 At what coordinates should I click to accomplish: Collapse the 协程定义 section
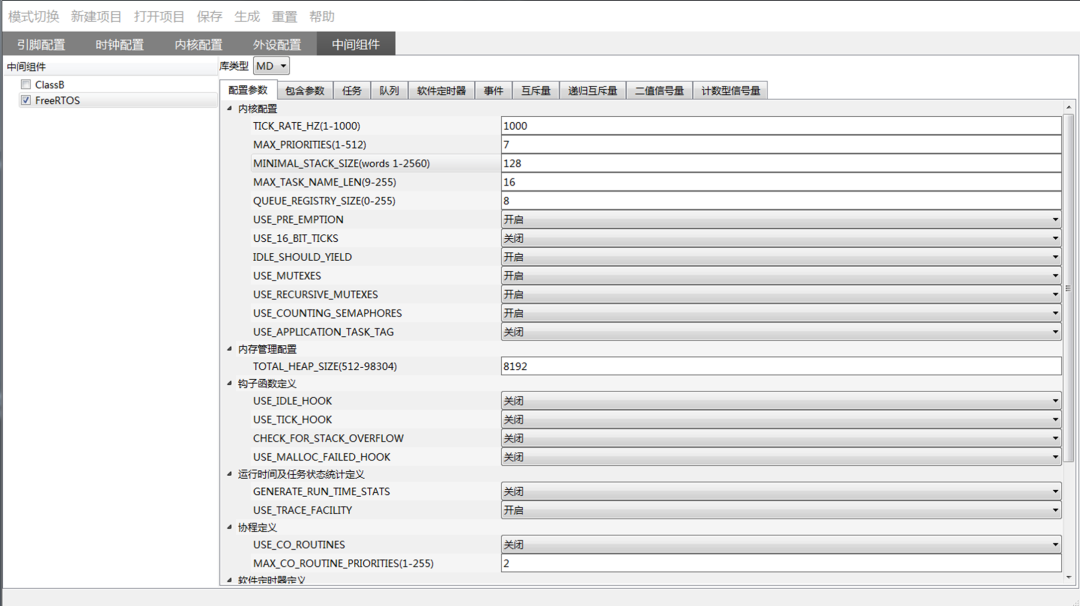[x=229, y=527]
